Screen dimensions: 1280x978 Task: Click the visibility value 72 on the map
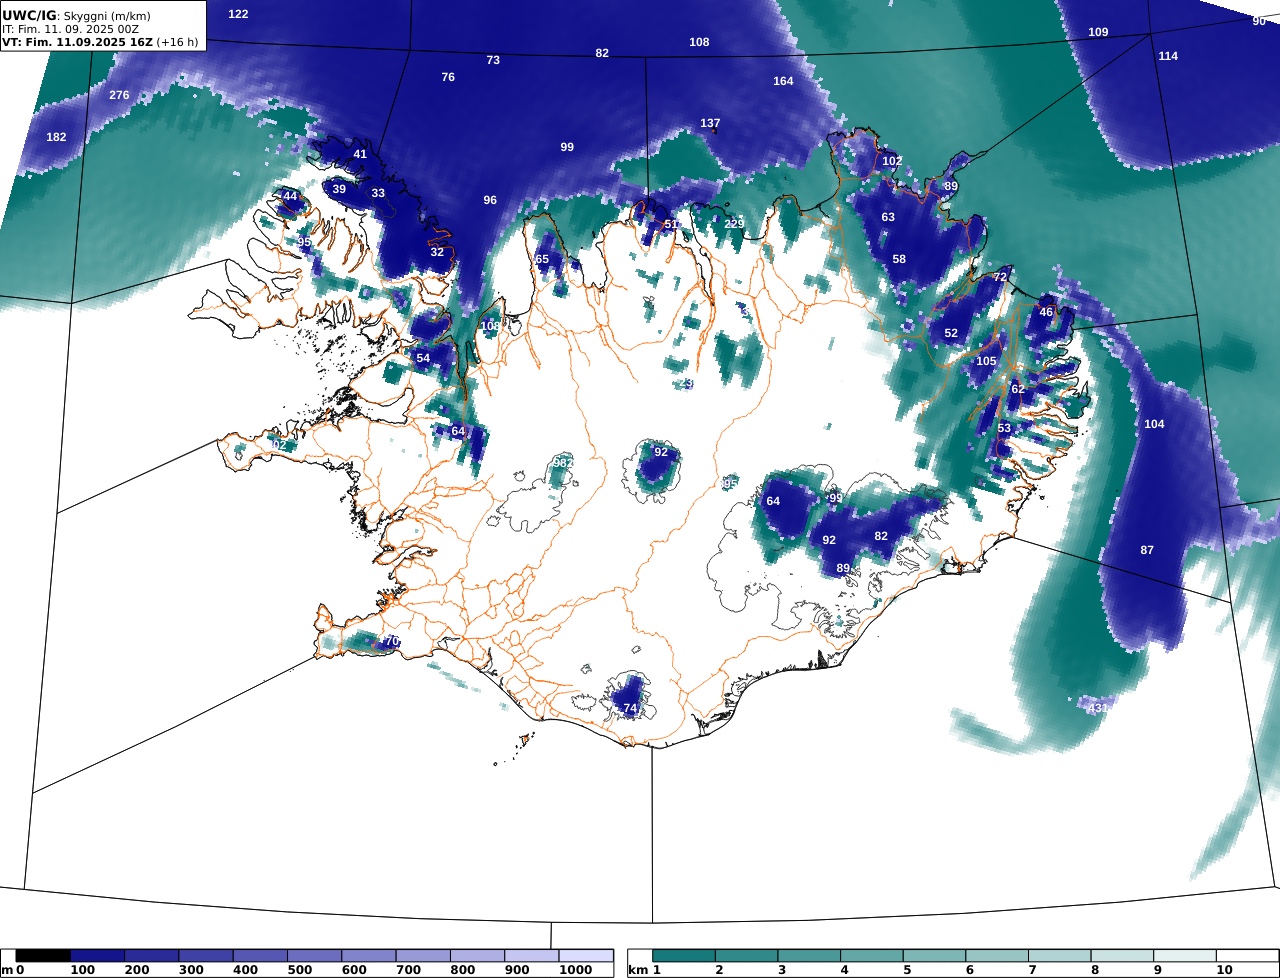[x=1000, y=277]
